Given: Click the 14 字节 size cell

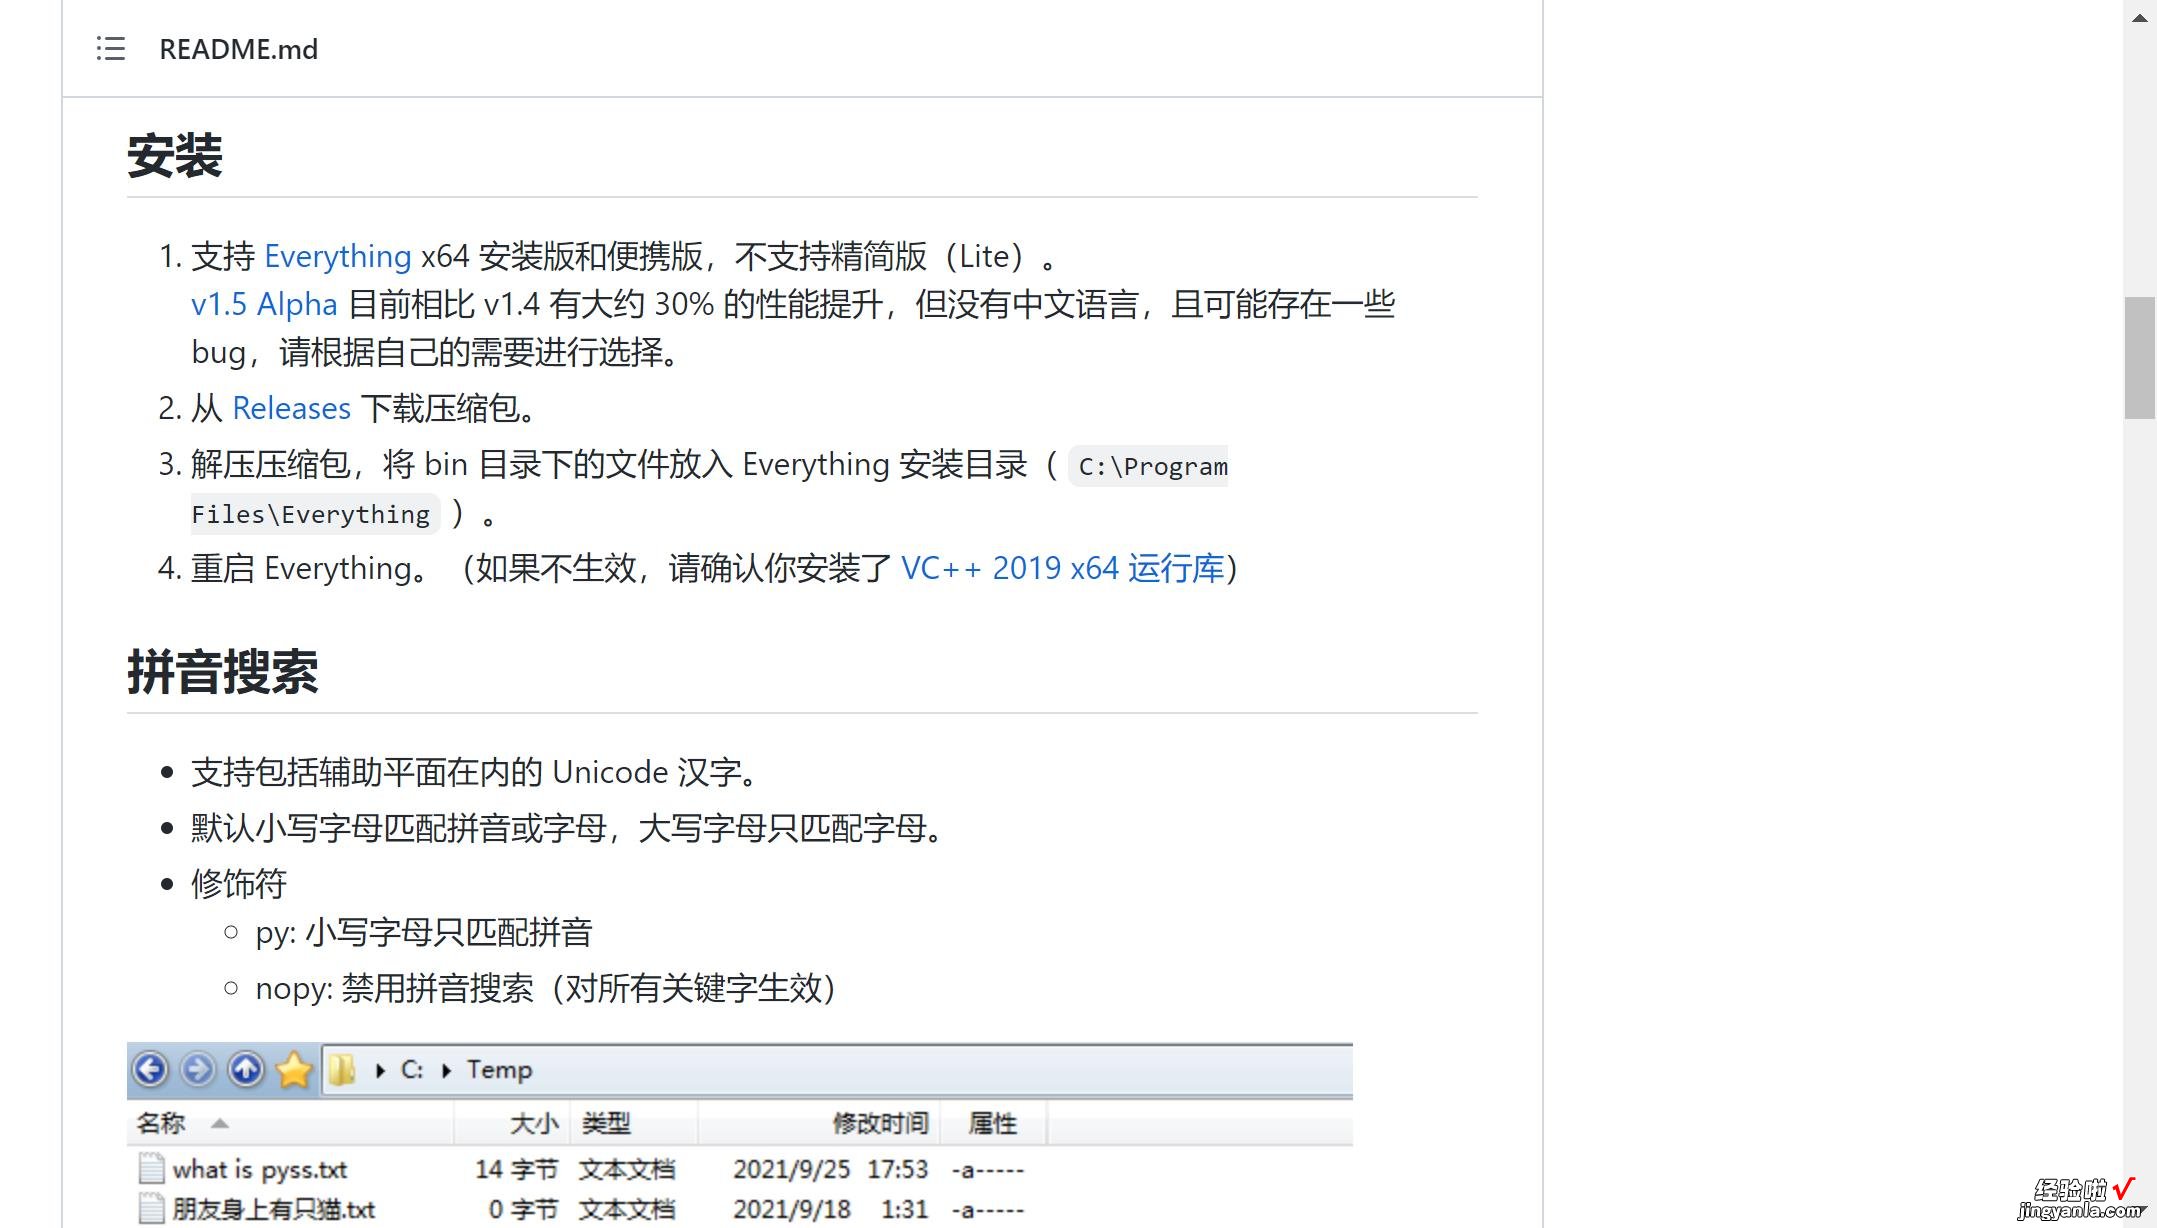Looking at the screenshot, I should (516, 1169).
